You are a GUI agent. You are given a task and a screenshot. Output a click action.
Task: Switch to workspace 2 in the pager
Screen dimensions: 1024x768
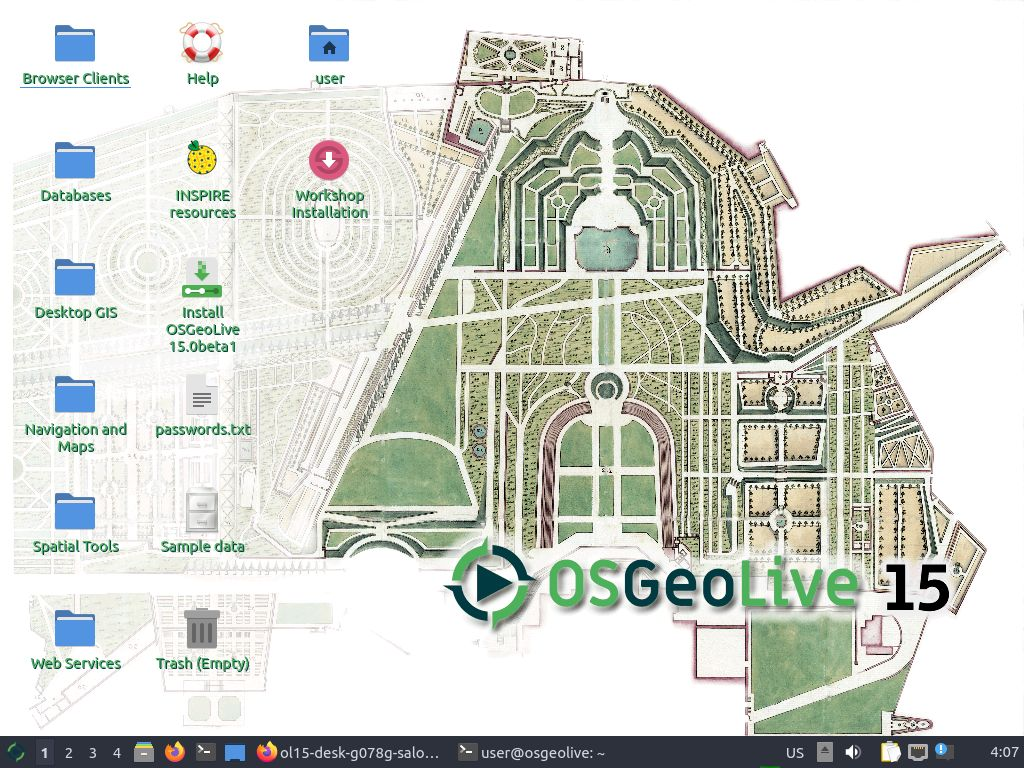tap(69, 753)
